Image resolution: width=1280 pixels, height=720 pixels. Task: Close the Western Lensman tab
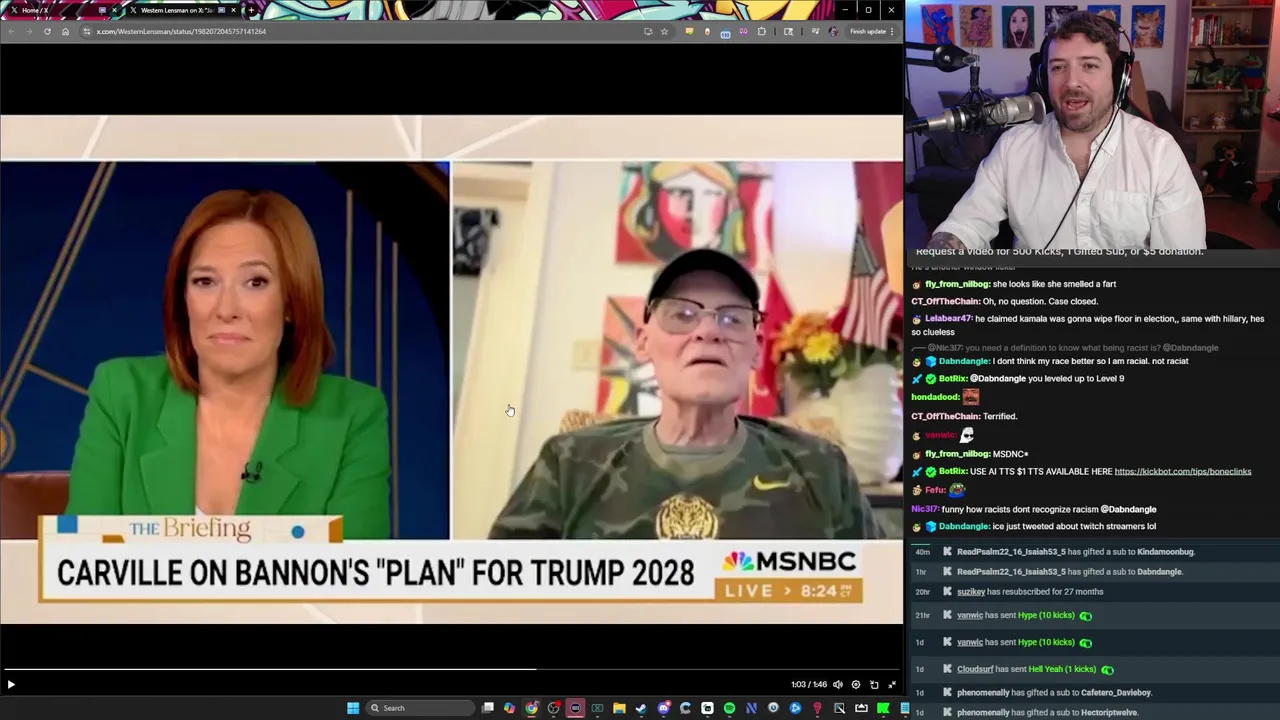point(234,10)
